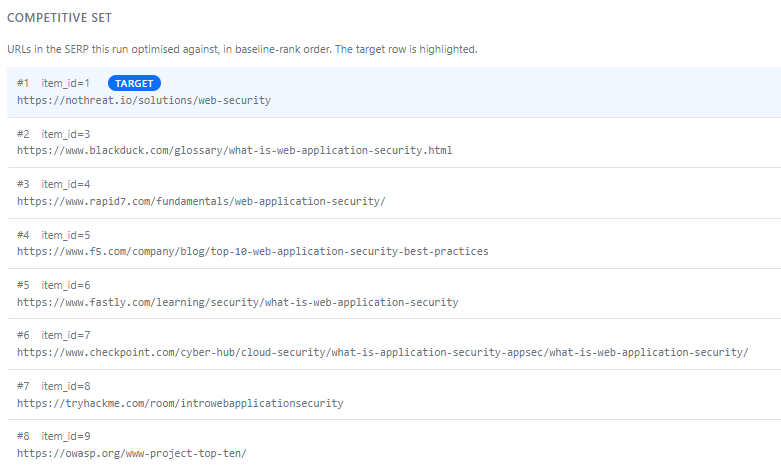This screenshot has width=781, height=469.
Task: Click rank number #6
Action: tap(23, 336)
